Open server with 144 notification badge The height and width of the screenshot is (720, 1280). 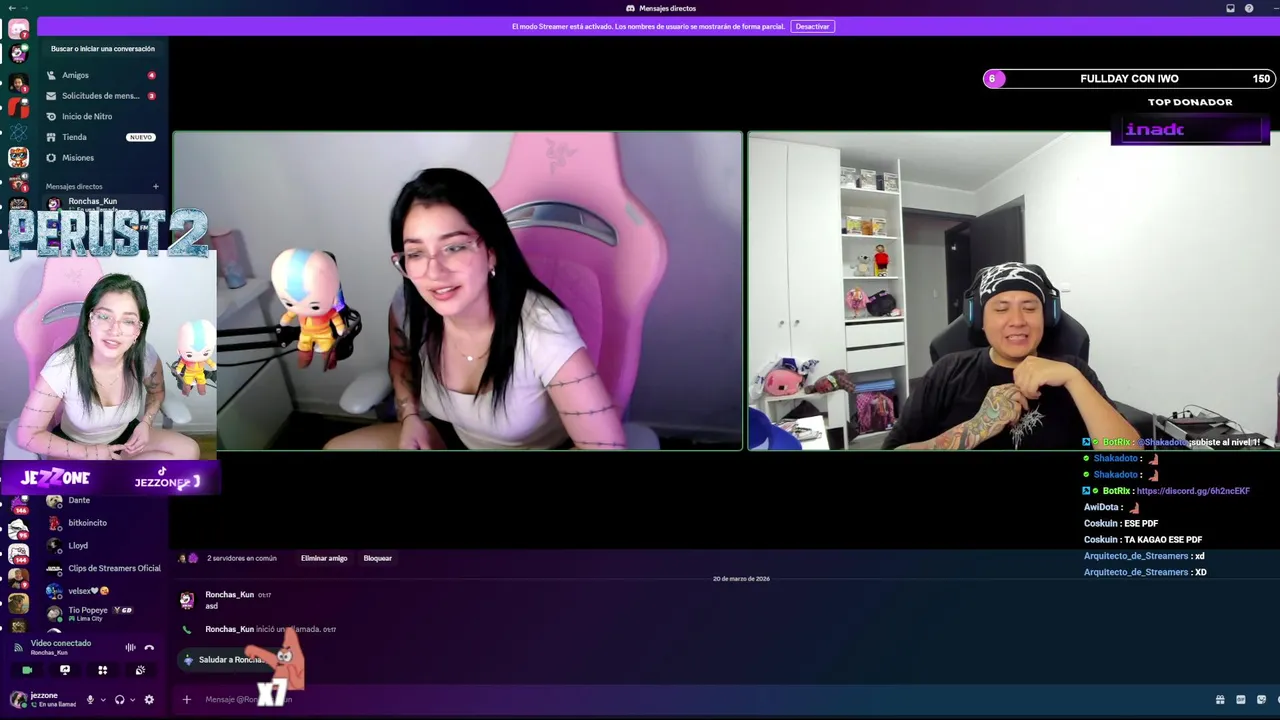pos(18,553)
